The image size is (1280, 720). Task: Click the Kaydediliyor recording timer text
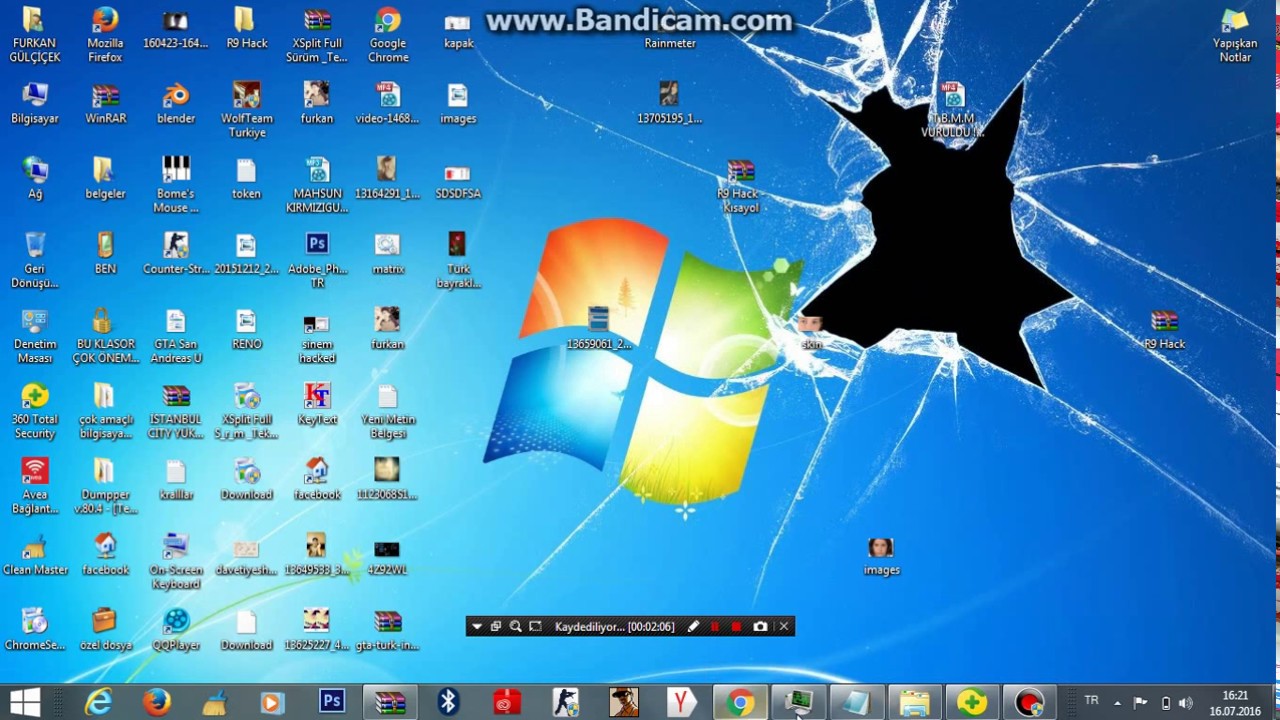[615, 627]
